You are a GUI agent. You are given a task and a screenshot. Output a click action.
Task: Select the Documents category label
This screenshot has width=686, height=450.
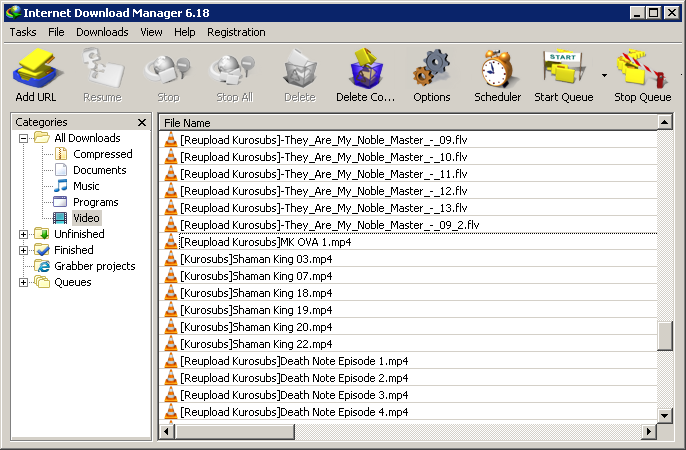pos(100,170)
